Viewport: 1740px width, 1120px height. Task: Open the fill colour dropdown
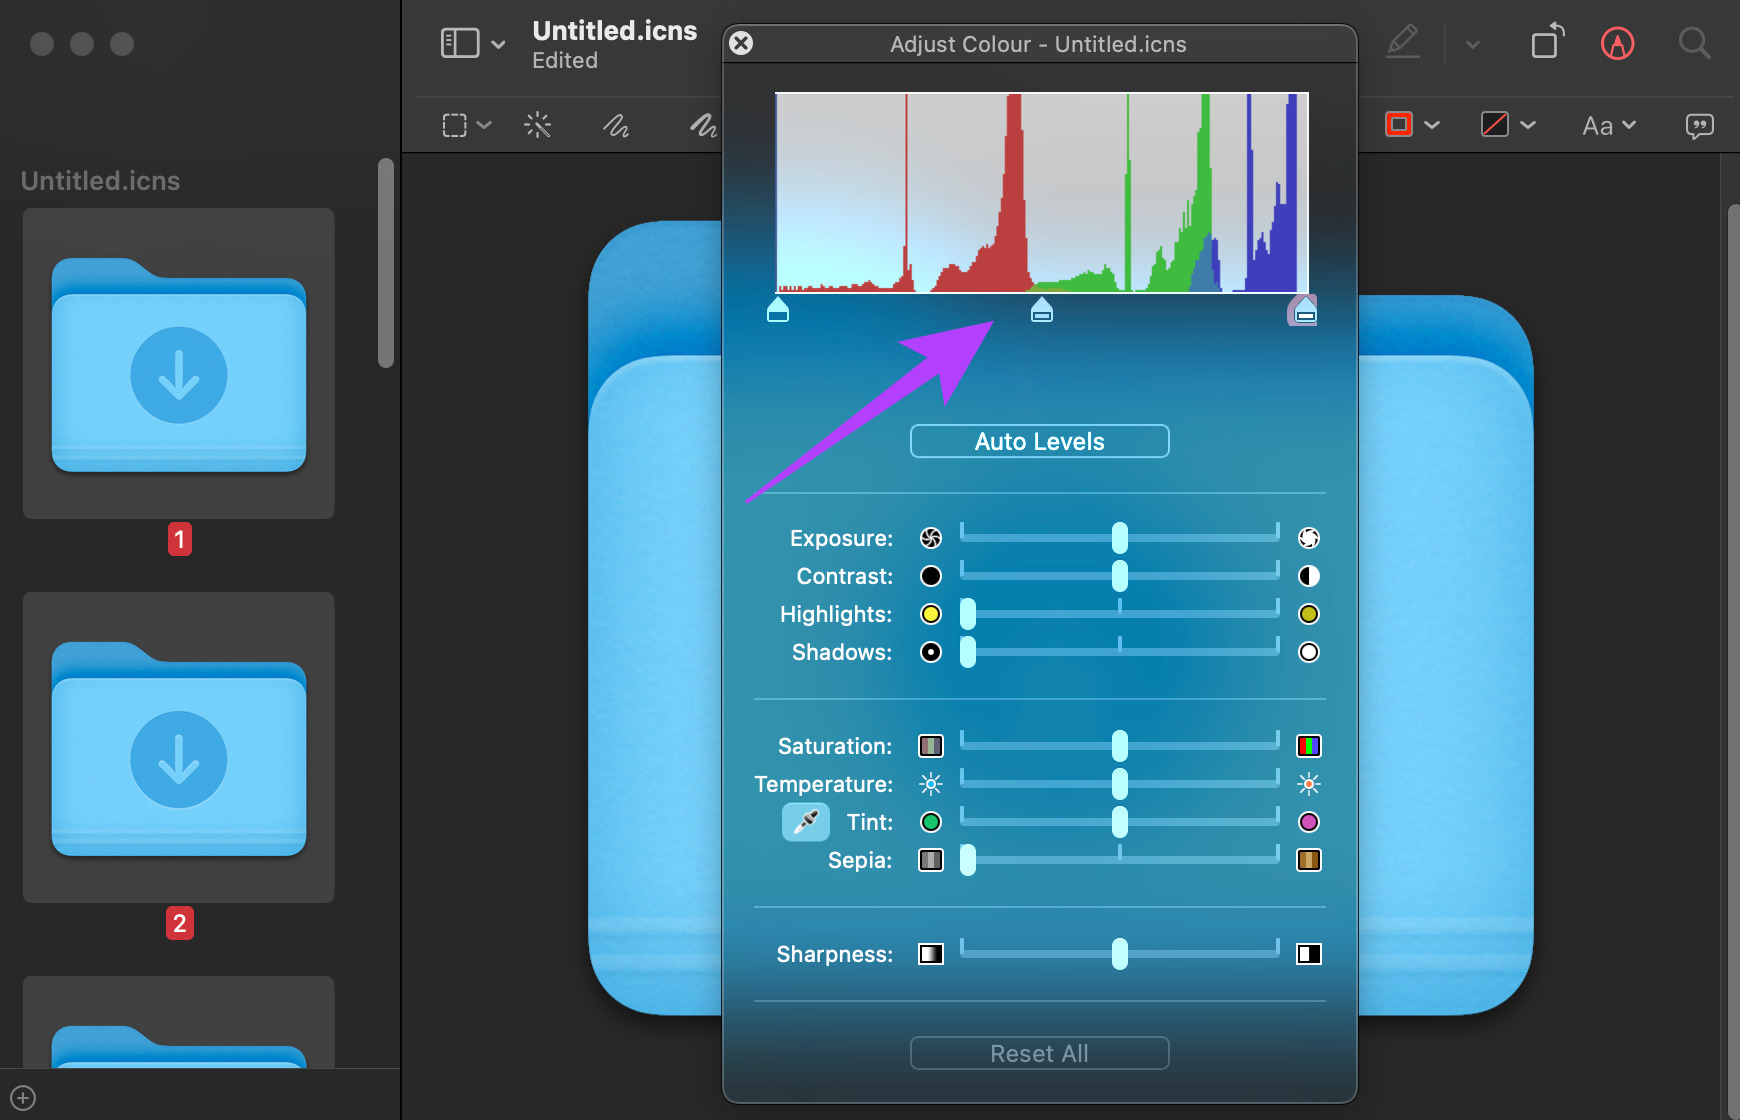(x=1508, y=125)
